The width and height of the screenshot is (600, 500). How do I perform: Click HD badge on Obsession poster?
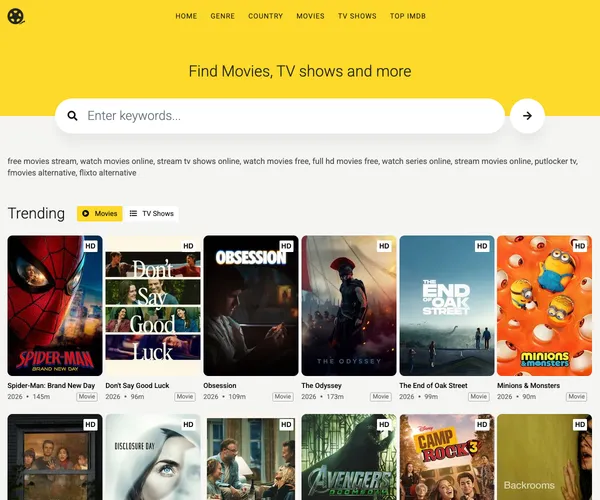(286, 246)
